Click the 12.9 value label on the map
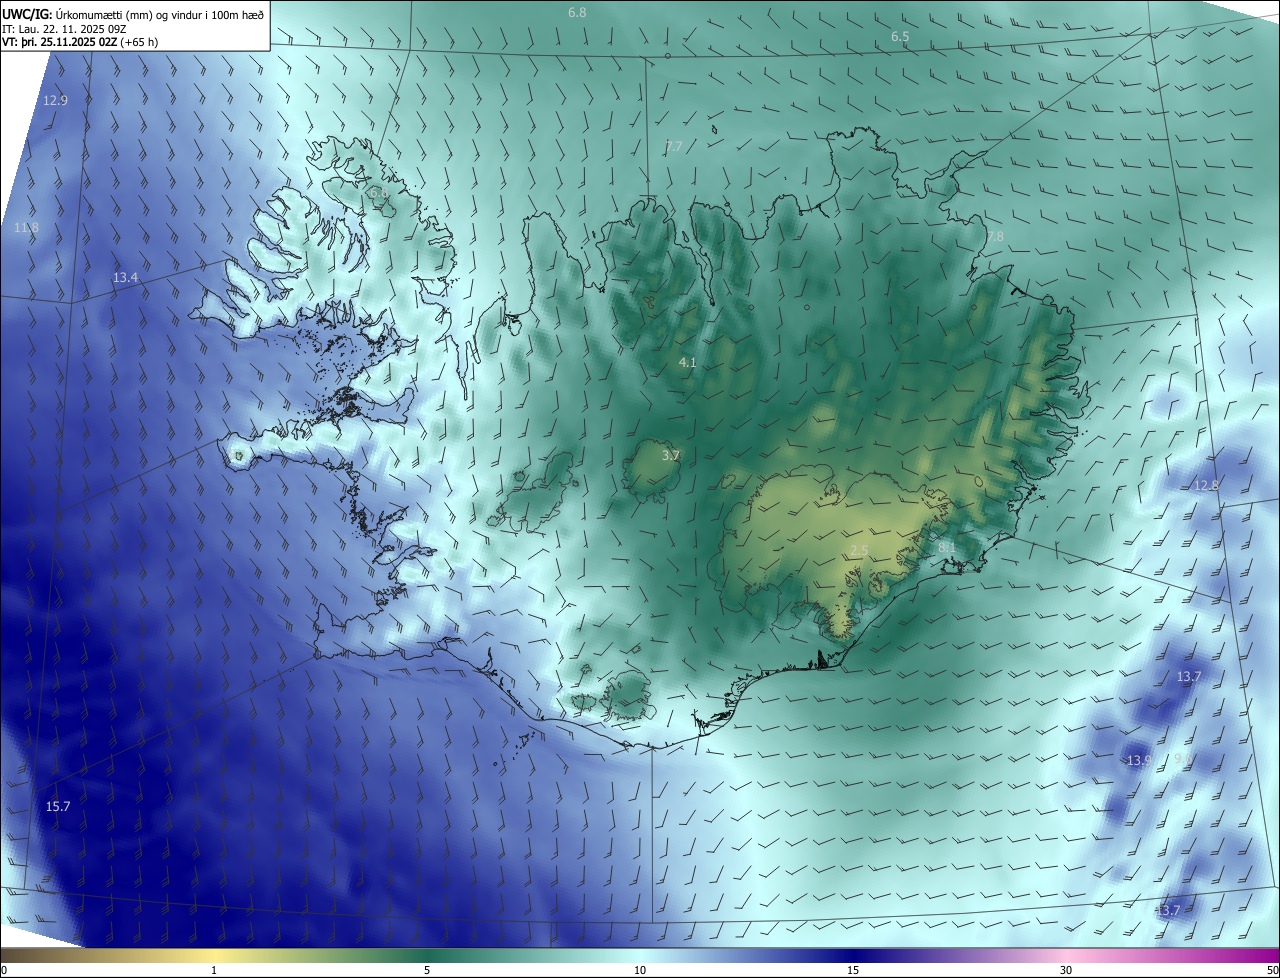Screen dimensions: 1280x978 pos(56,101)
